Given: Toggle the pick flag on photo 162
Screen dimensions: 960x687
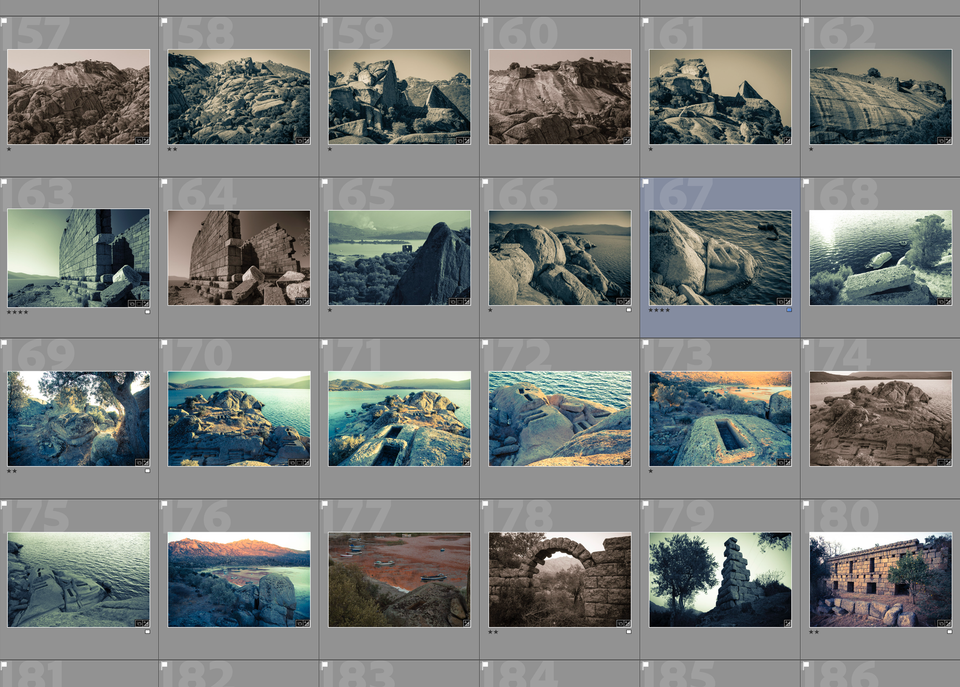Looking at the screenshot, I should click(806, 22).
